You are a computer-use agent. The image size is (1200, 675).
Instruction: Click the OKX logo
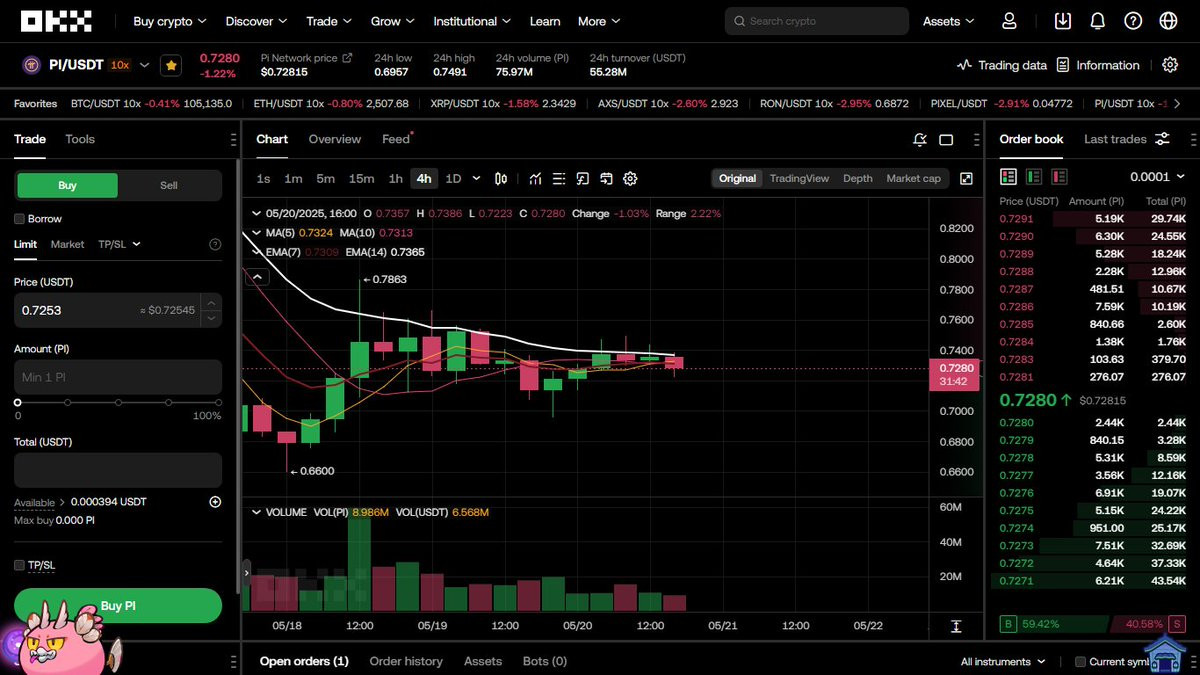(56, 21)
